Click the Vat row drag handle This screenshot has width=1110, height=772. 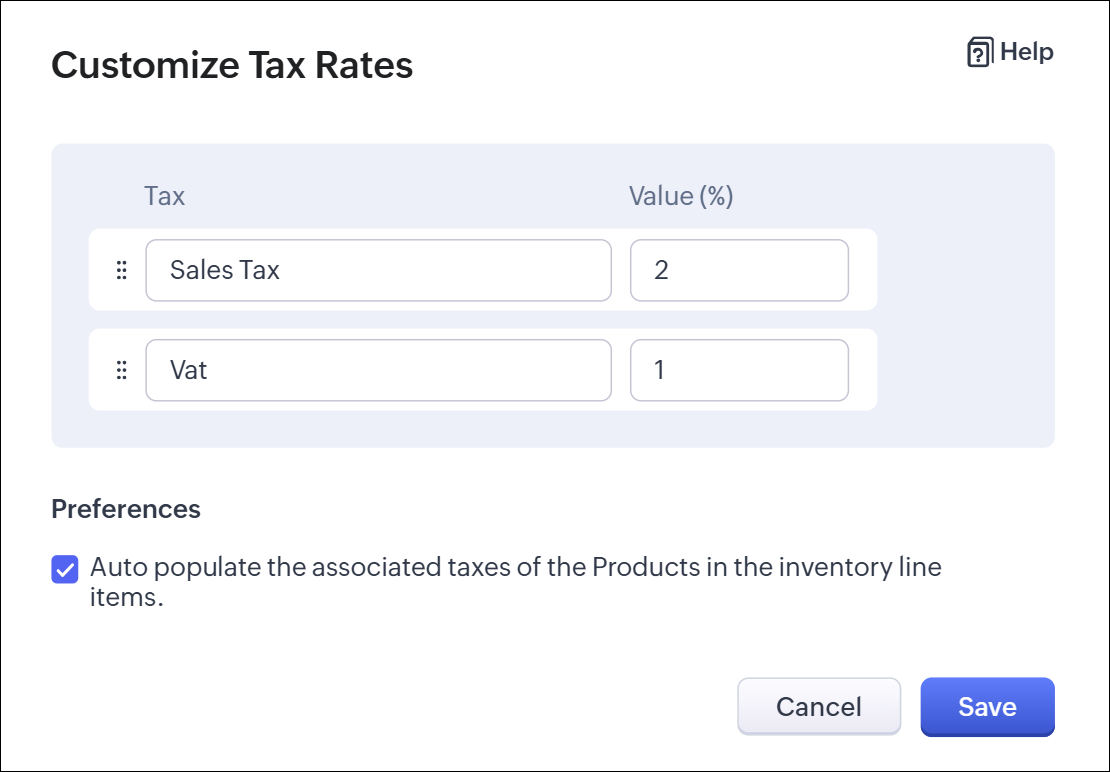[122, 370]
